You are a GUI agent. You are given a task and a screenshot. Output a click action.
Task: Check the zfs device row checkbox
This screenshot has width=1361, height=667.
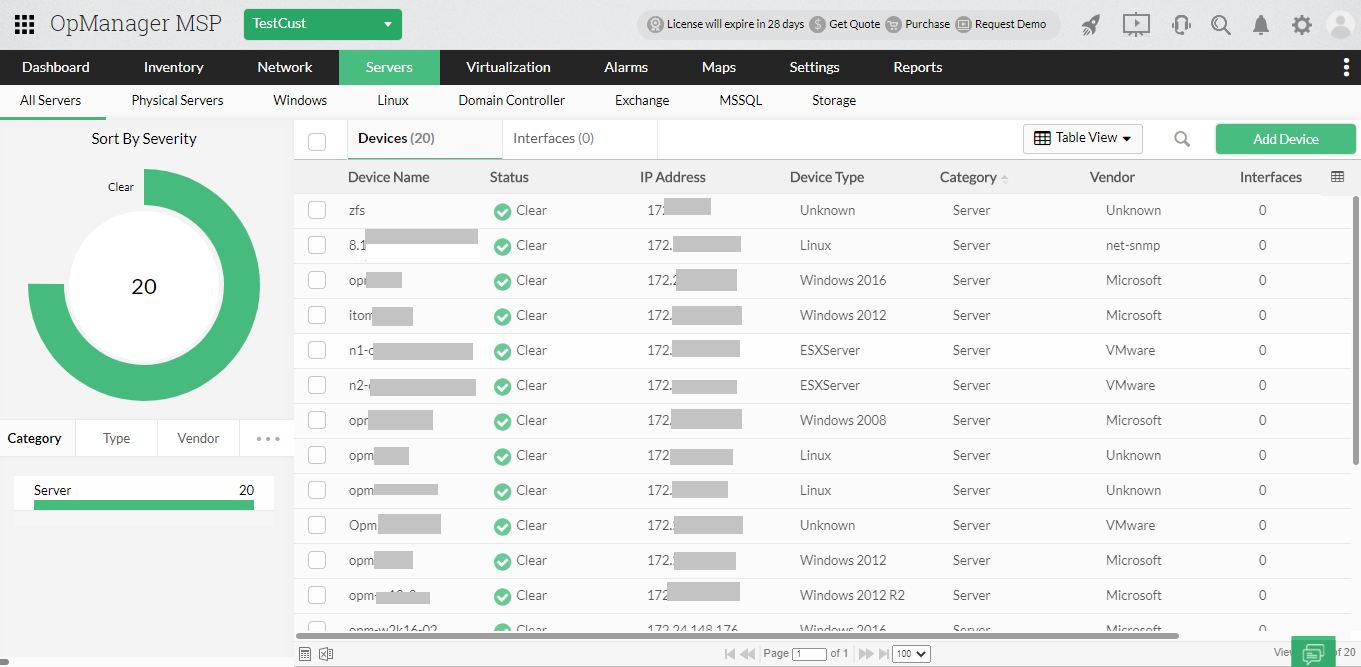click(x=317, y=210)
